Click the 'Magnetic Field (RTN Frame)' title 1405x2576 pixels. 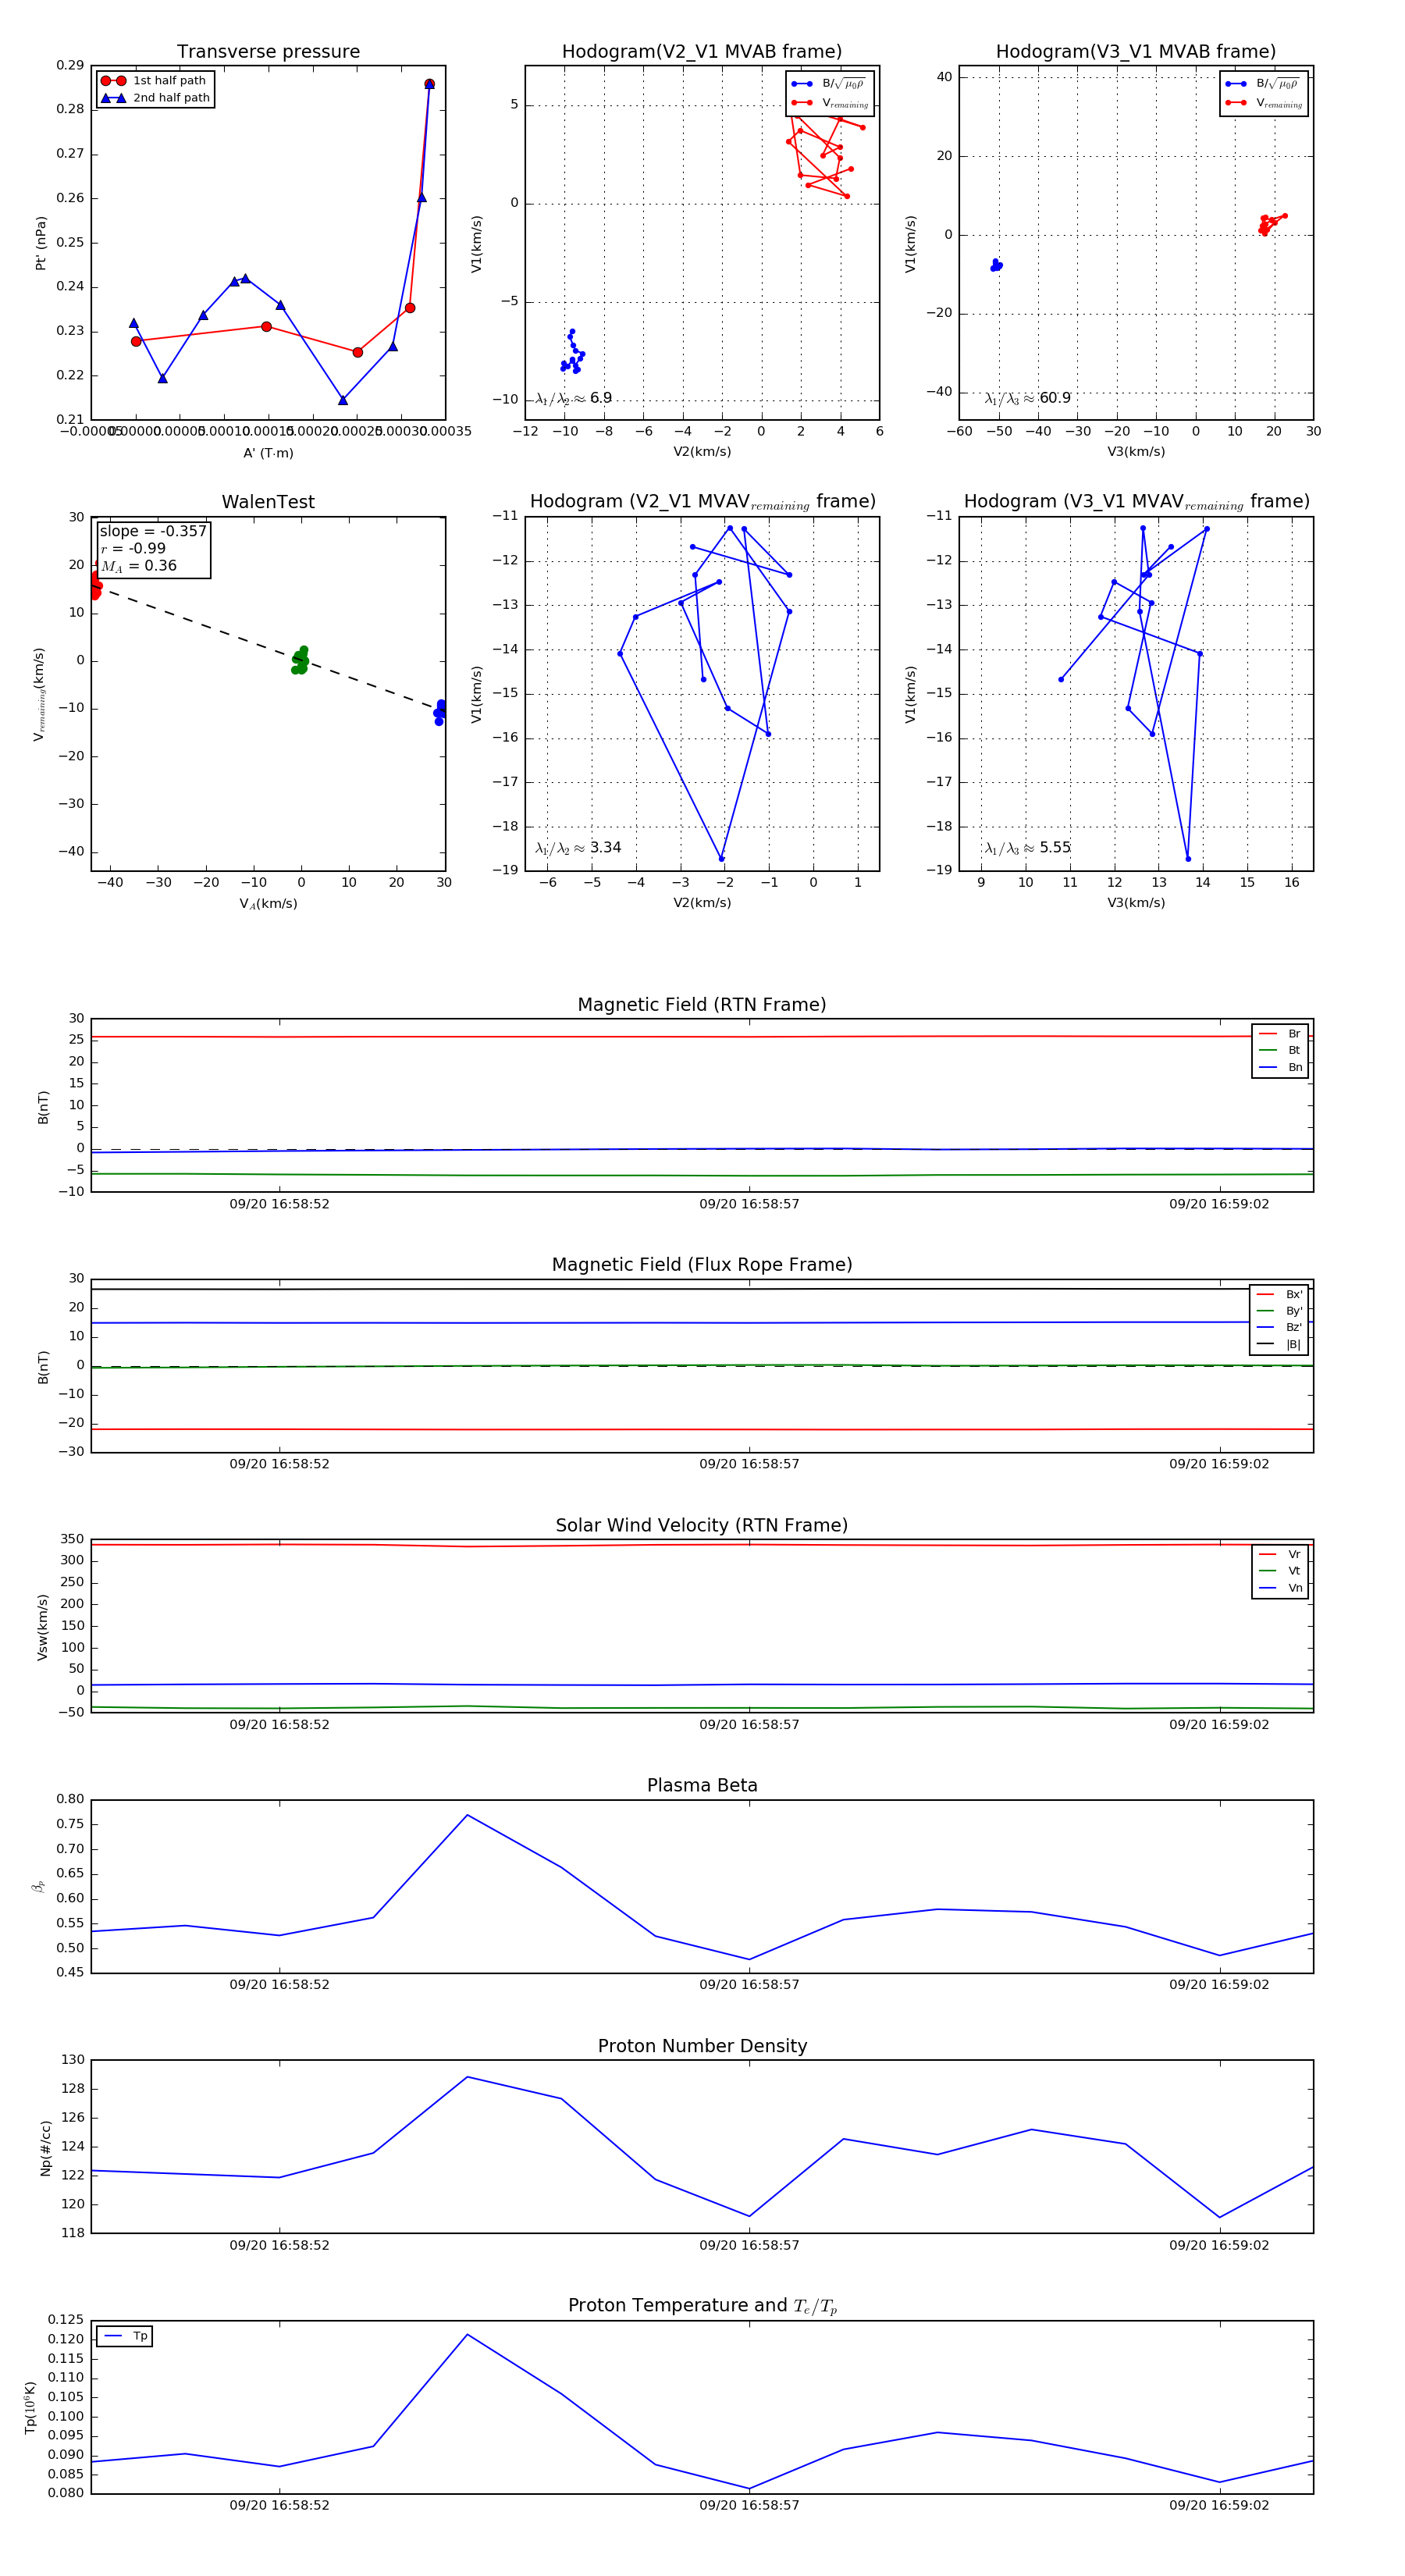coord(702,1005)
